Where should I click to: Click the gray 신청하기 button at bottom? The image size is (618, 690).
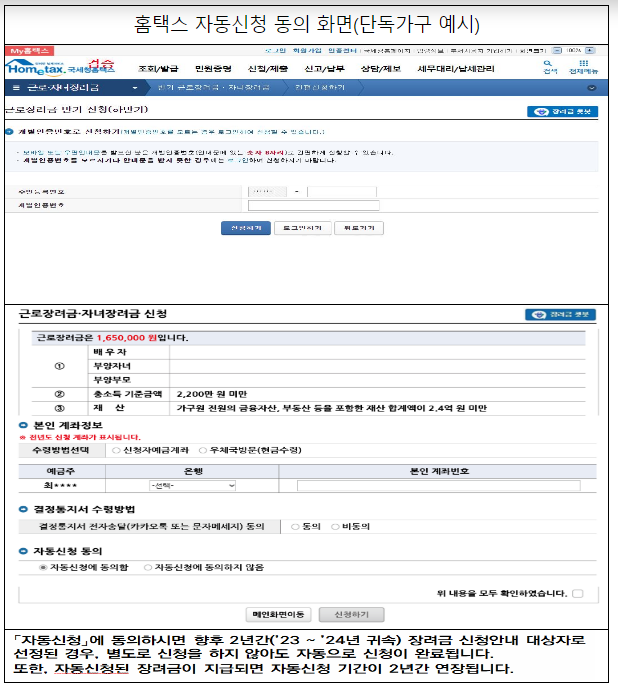coord(351,614)
